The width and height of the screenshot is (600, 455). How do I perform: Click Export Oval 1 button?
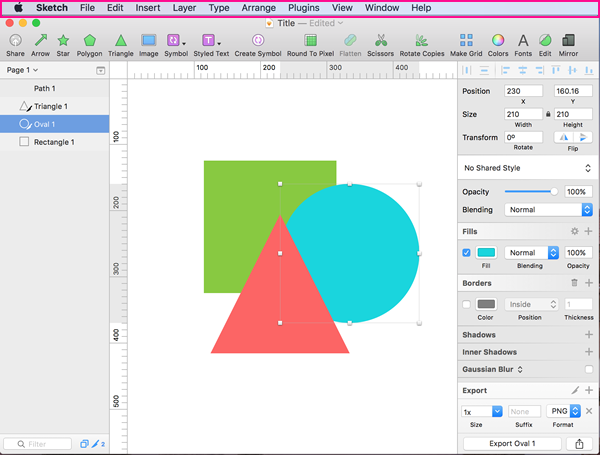pyautogui.click(x=512, y=444)
